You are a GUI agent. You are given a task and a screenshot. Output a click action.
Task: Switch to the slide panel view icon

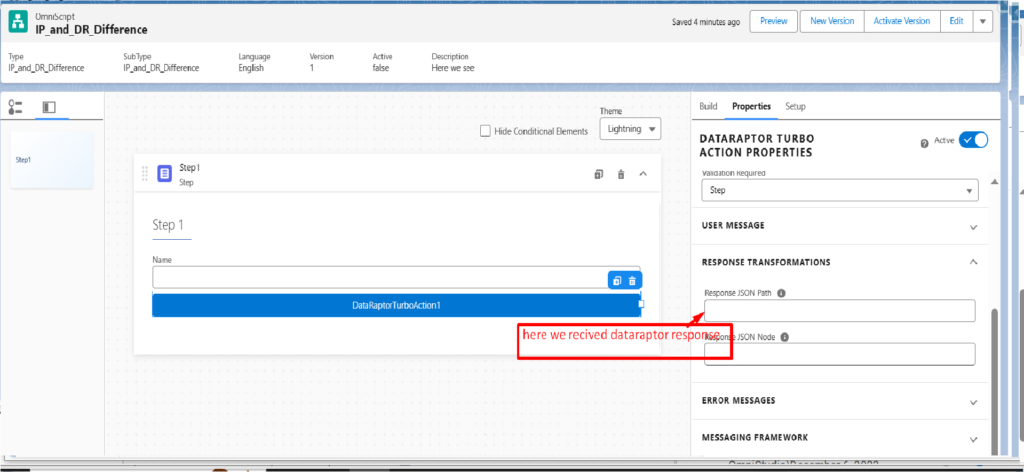pos(48,107)
